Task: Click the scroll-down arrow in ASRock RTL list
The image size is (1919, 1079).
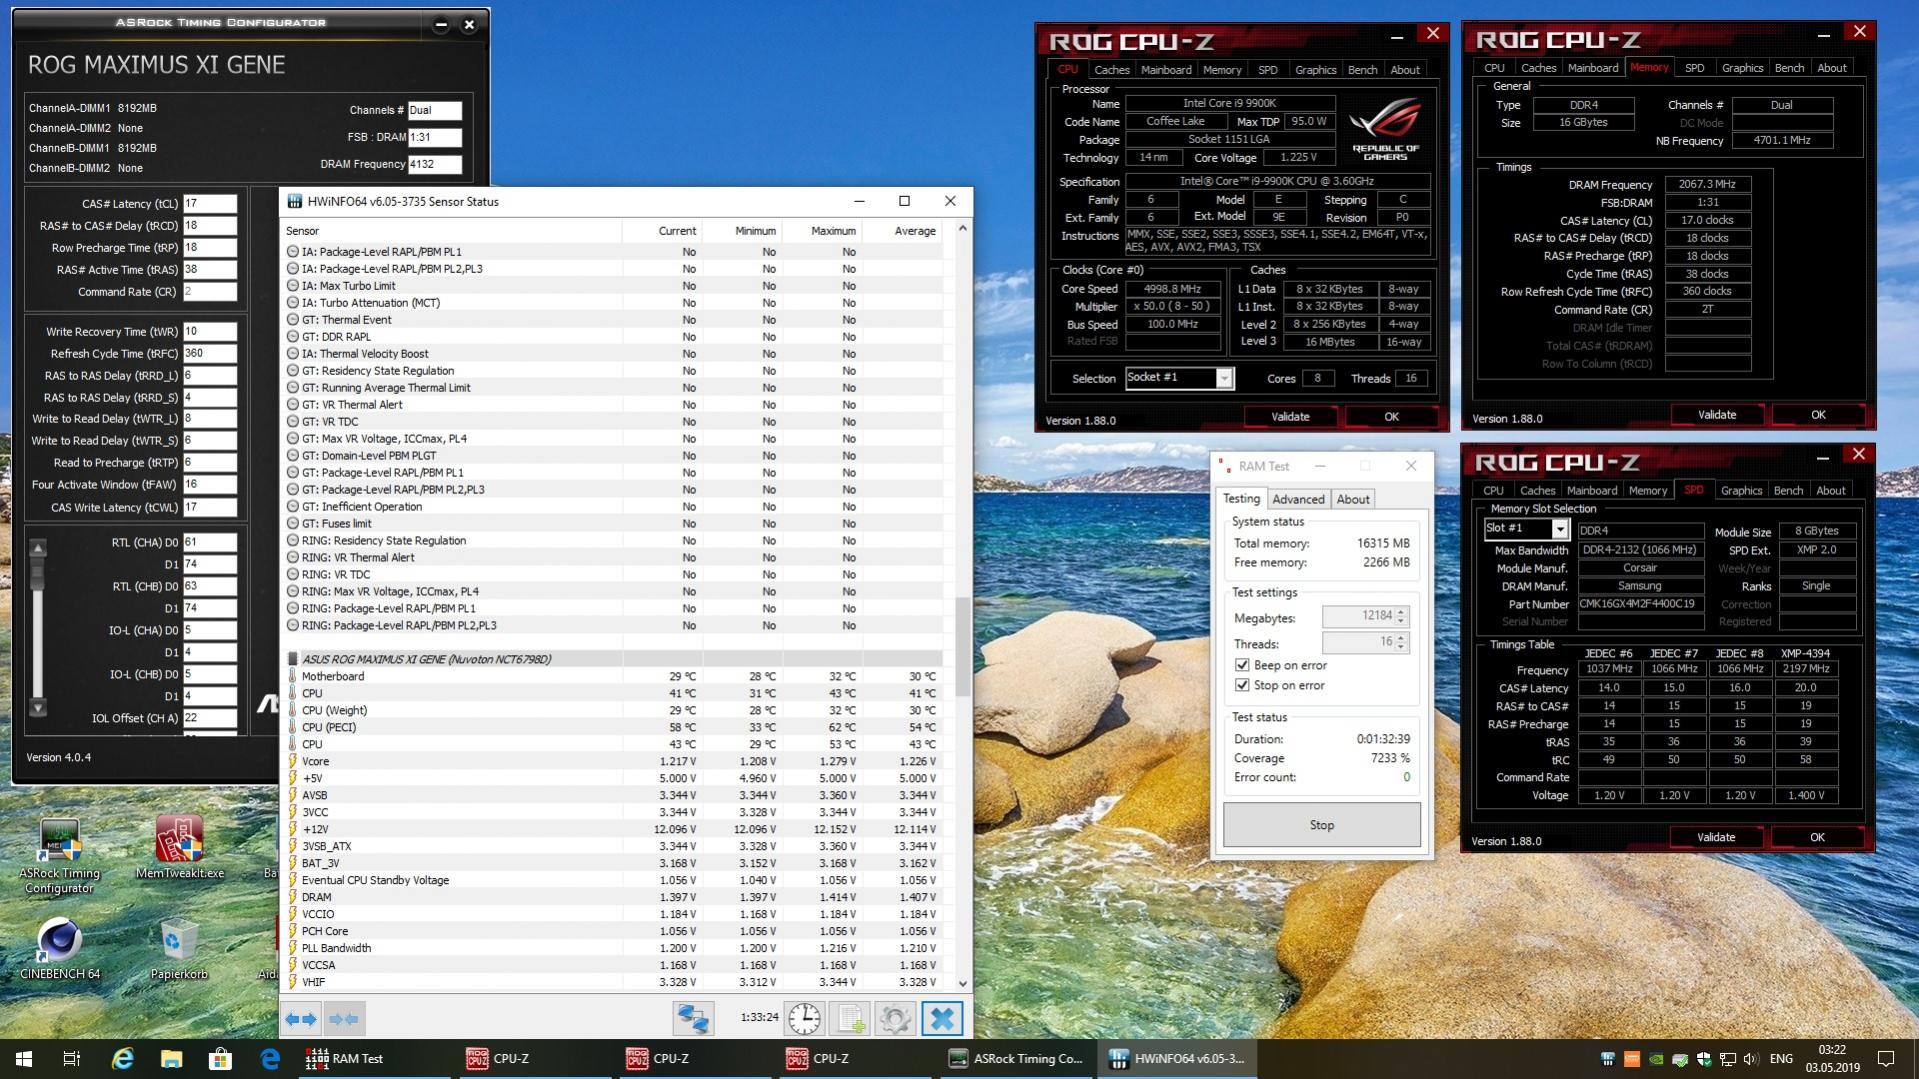Action: 38,707
